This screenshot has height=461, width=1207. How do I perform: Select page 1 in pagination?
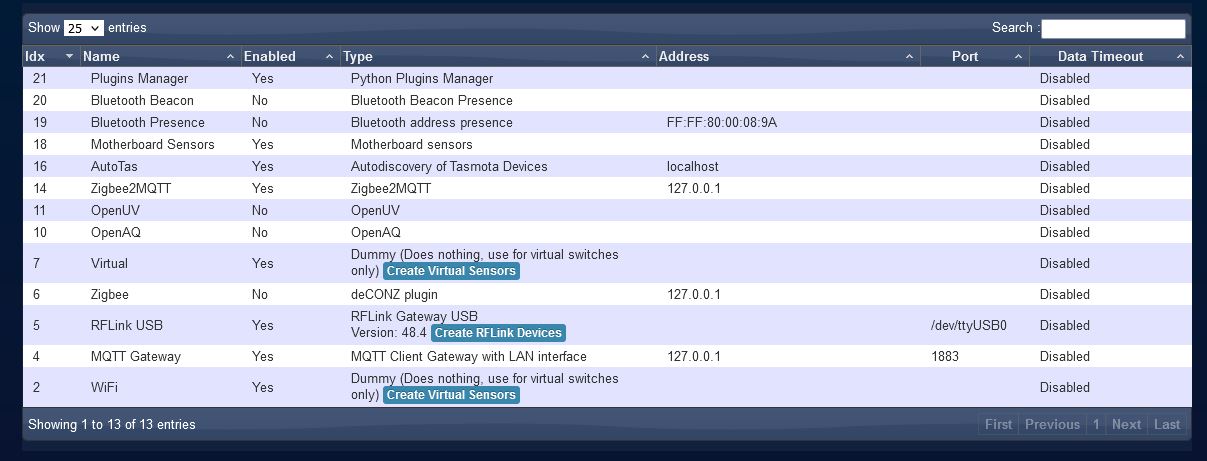(x=1096, y=424)
